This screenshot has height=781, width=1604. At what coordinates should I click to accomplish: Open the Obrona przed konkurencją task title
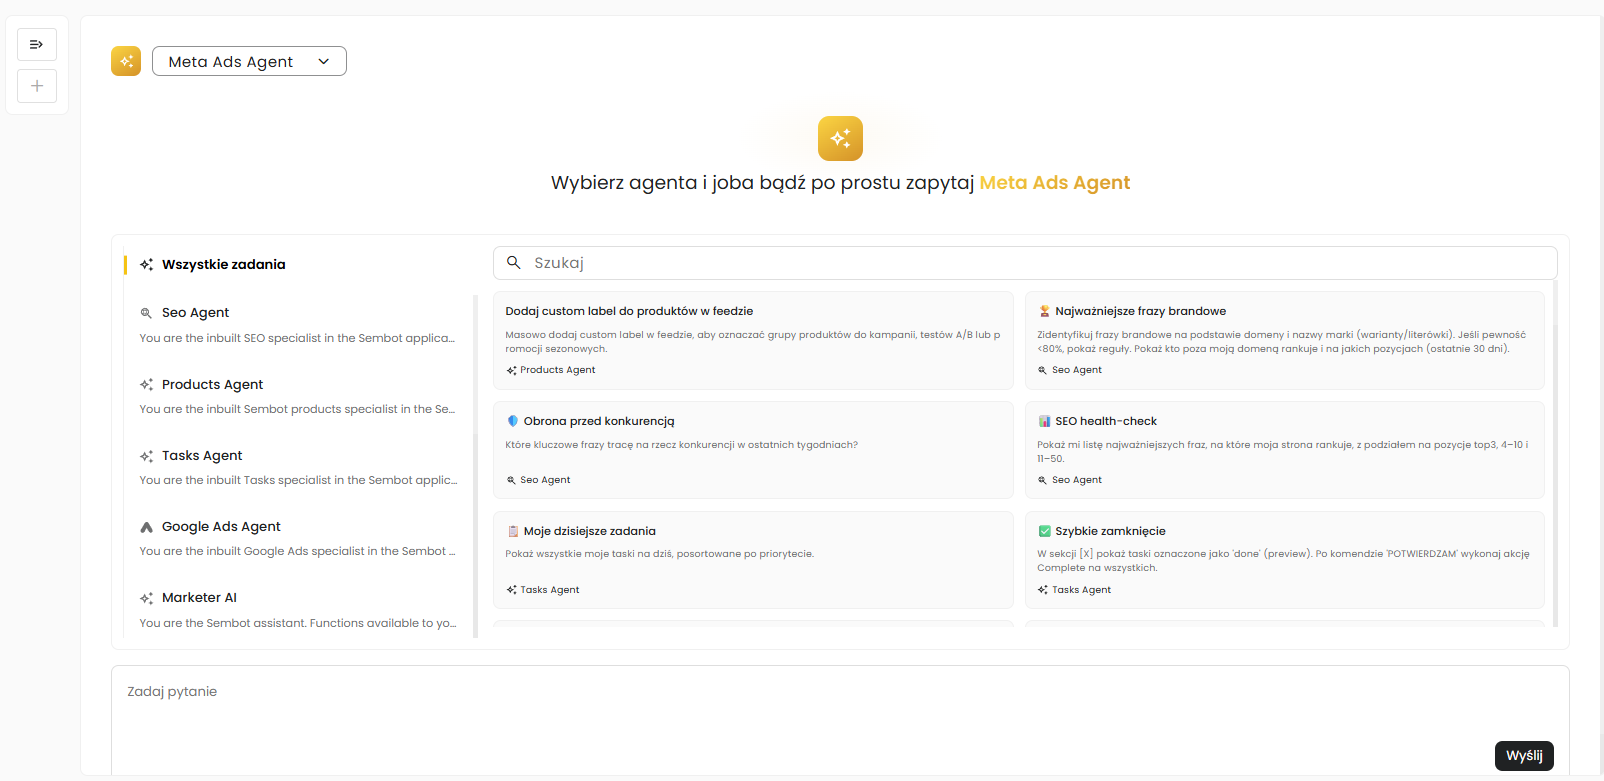click(599, 421)
